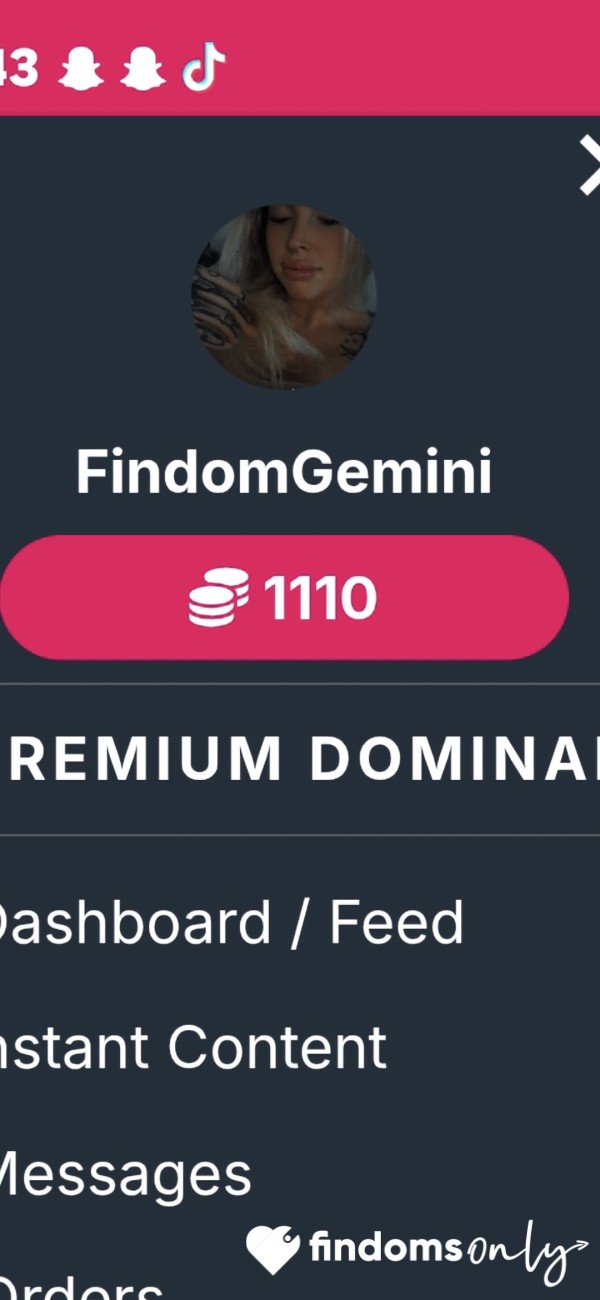Image resolution: width=600 pixels, height=1300 pixels.
Task: Tap the second Snapchat ghost icon
Action: click(142, 69)
